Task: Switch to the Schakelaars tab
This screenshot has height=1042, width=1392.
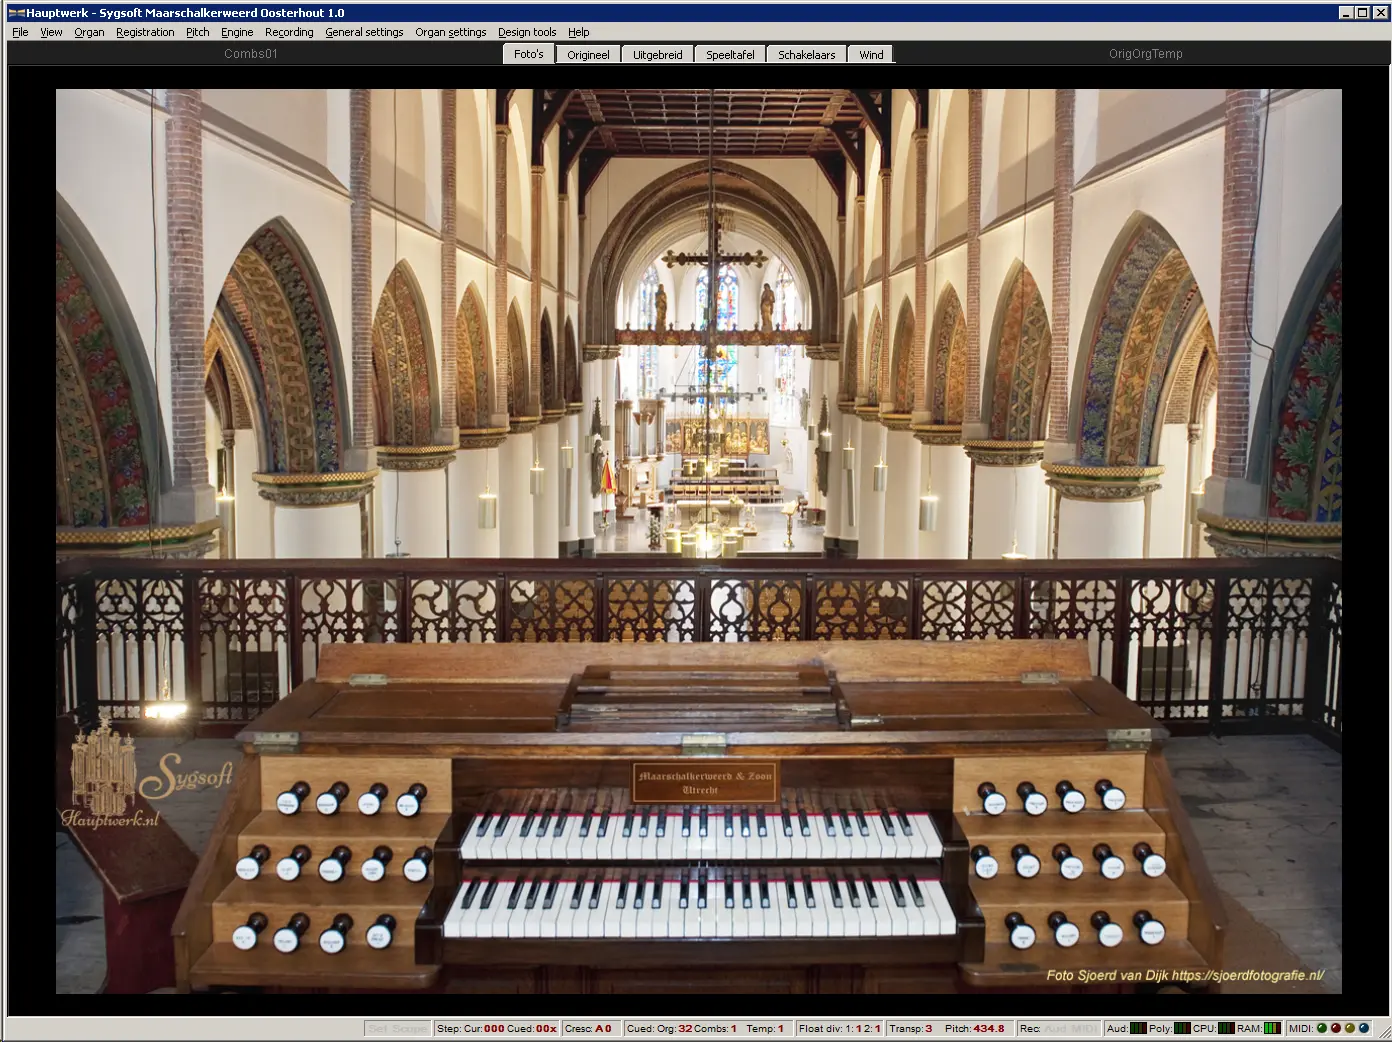Action: 806,55
